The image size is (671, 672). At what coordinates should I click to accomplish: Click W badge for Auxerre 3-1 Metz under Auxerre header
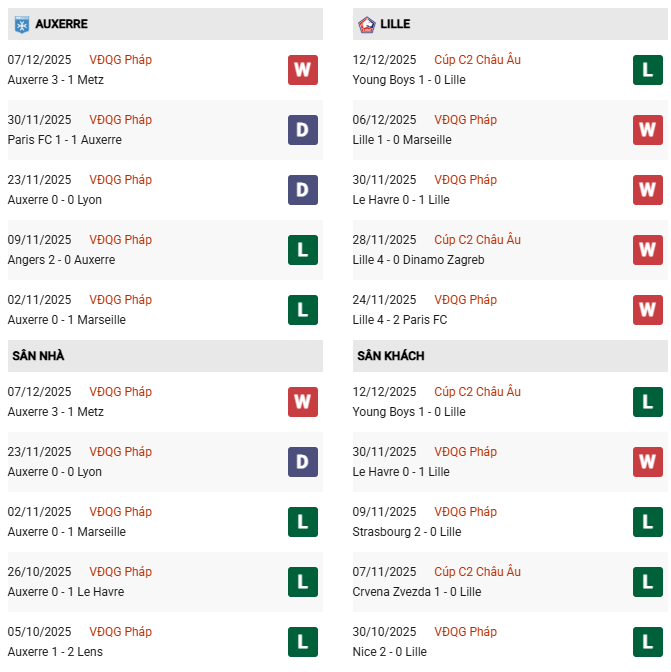point(302,70)
